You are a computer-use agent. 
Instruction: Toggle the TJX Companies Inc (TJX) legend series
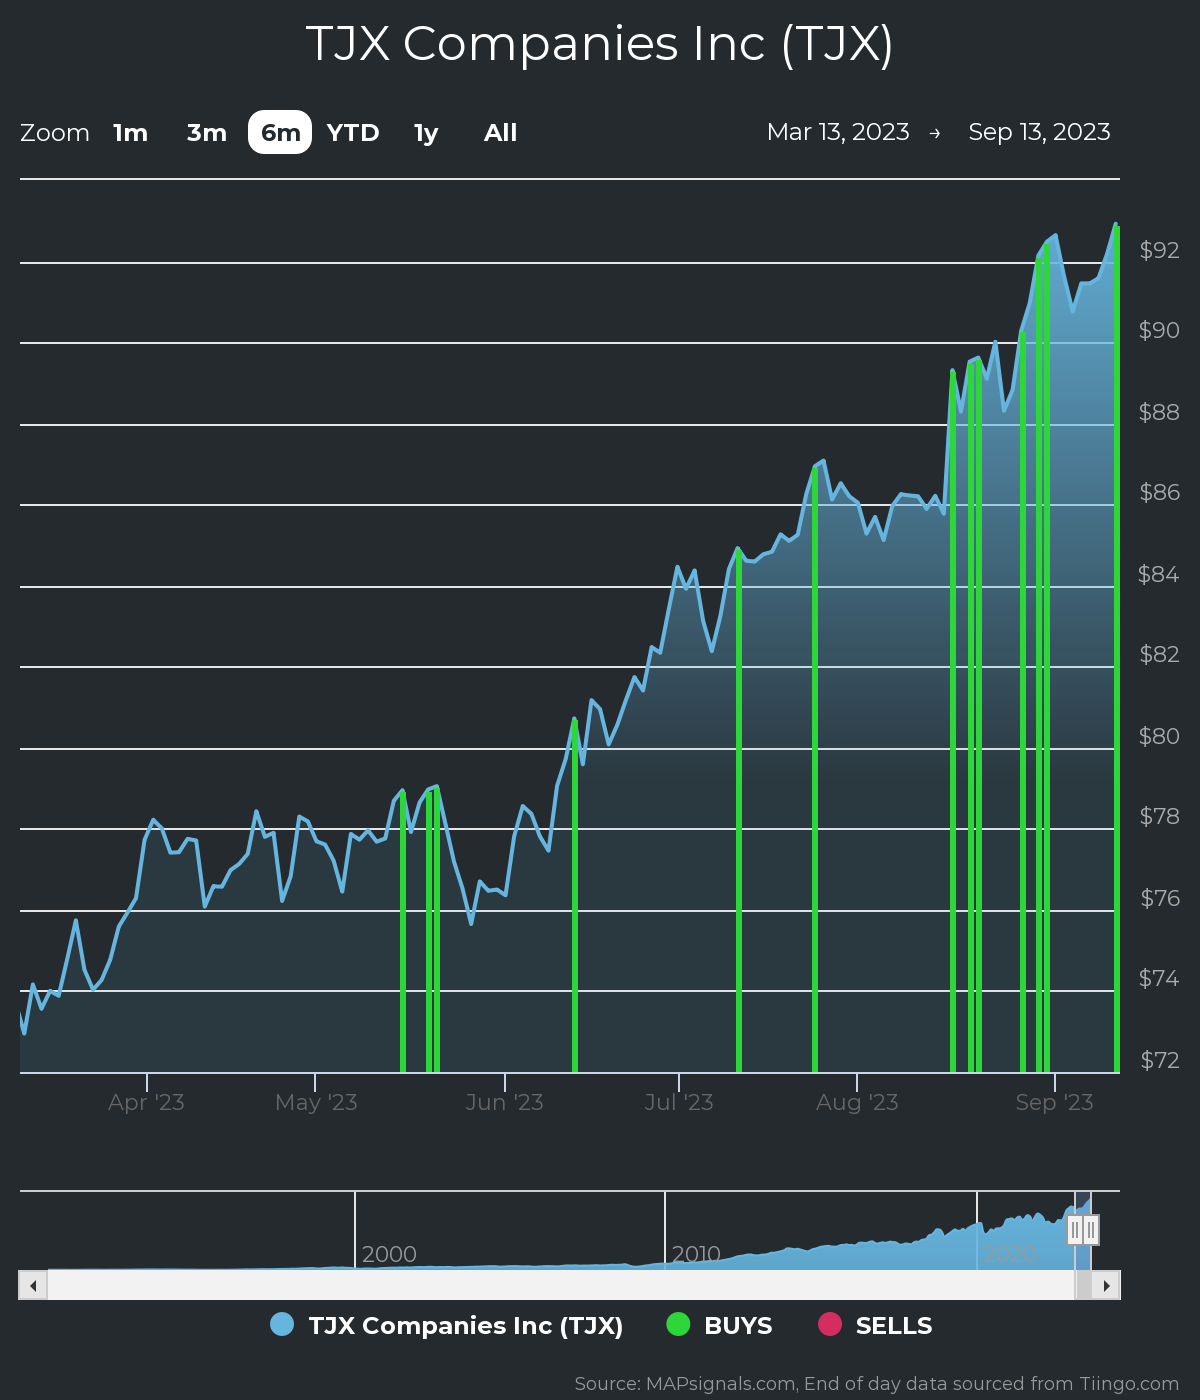pyautogui.click(x=447, y=1325)
